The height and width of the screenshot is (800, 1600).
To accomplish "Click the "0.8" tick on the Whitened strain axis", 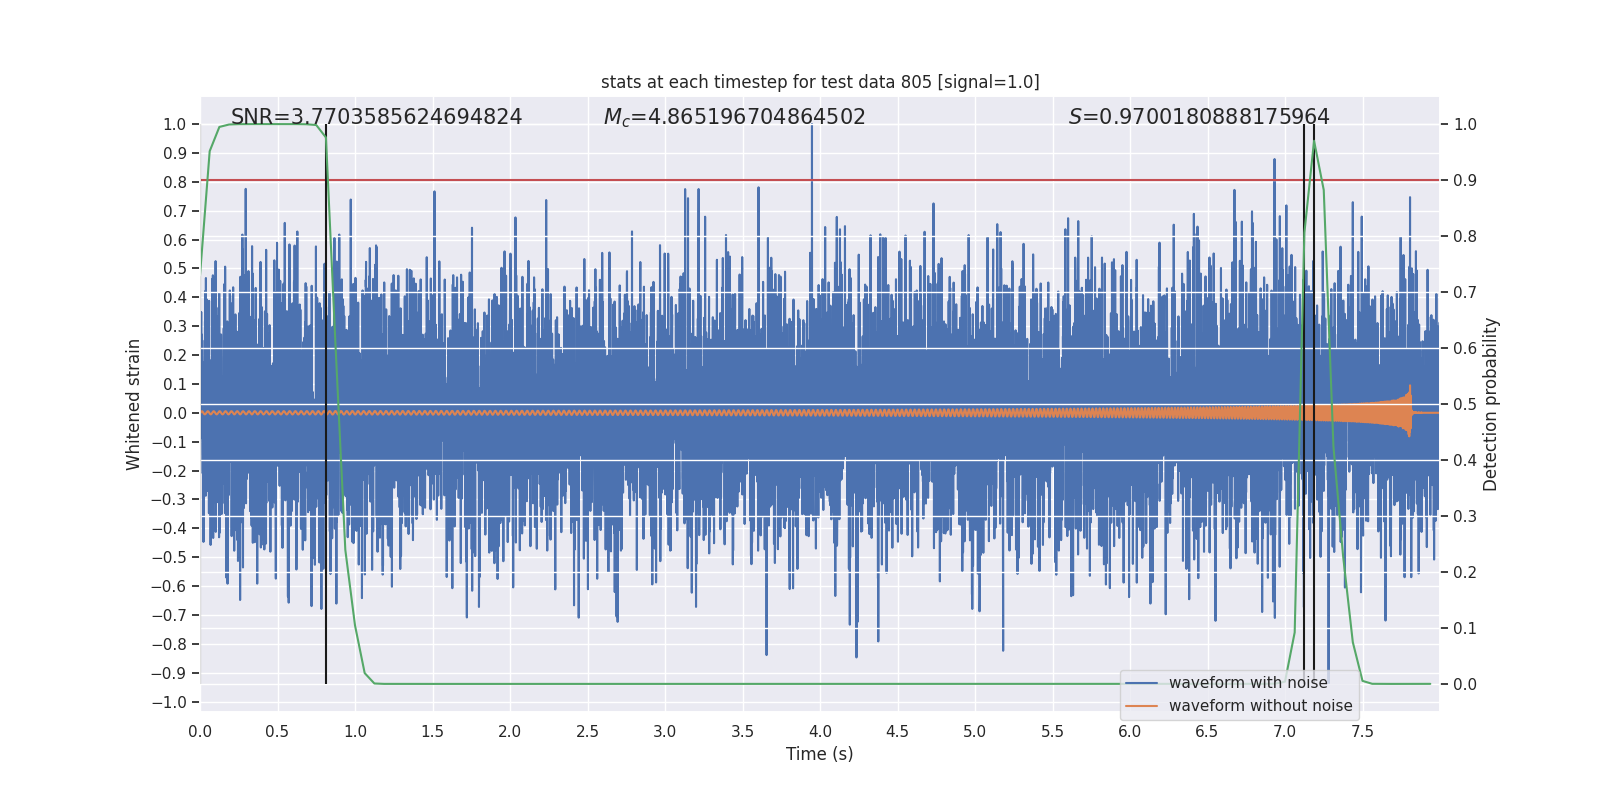I will click(x=175, y=182).
